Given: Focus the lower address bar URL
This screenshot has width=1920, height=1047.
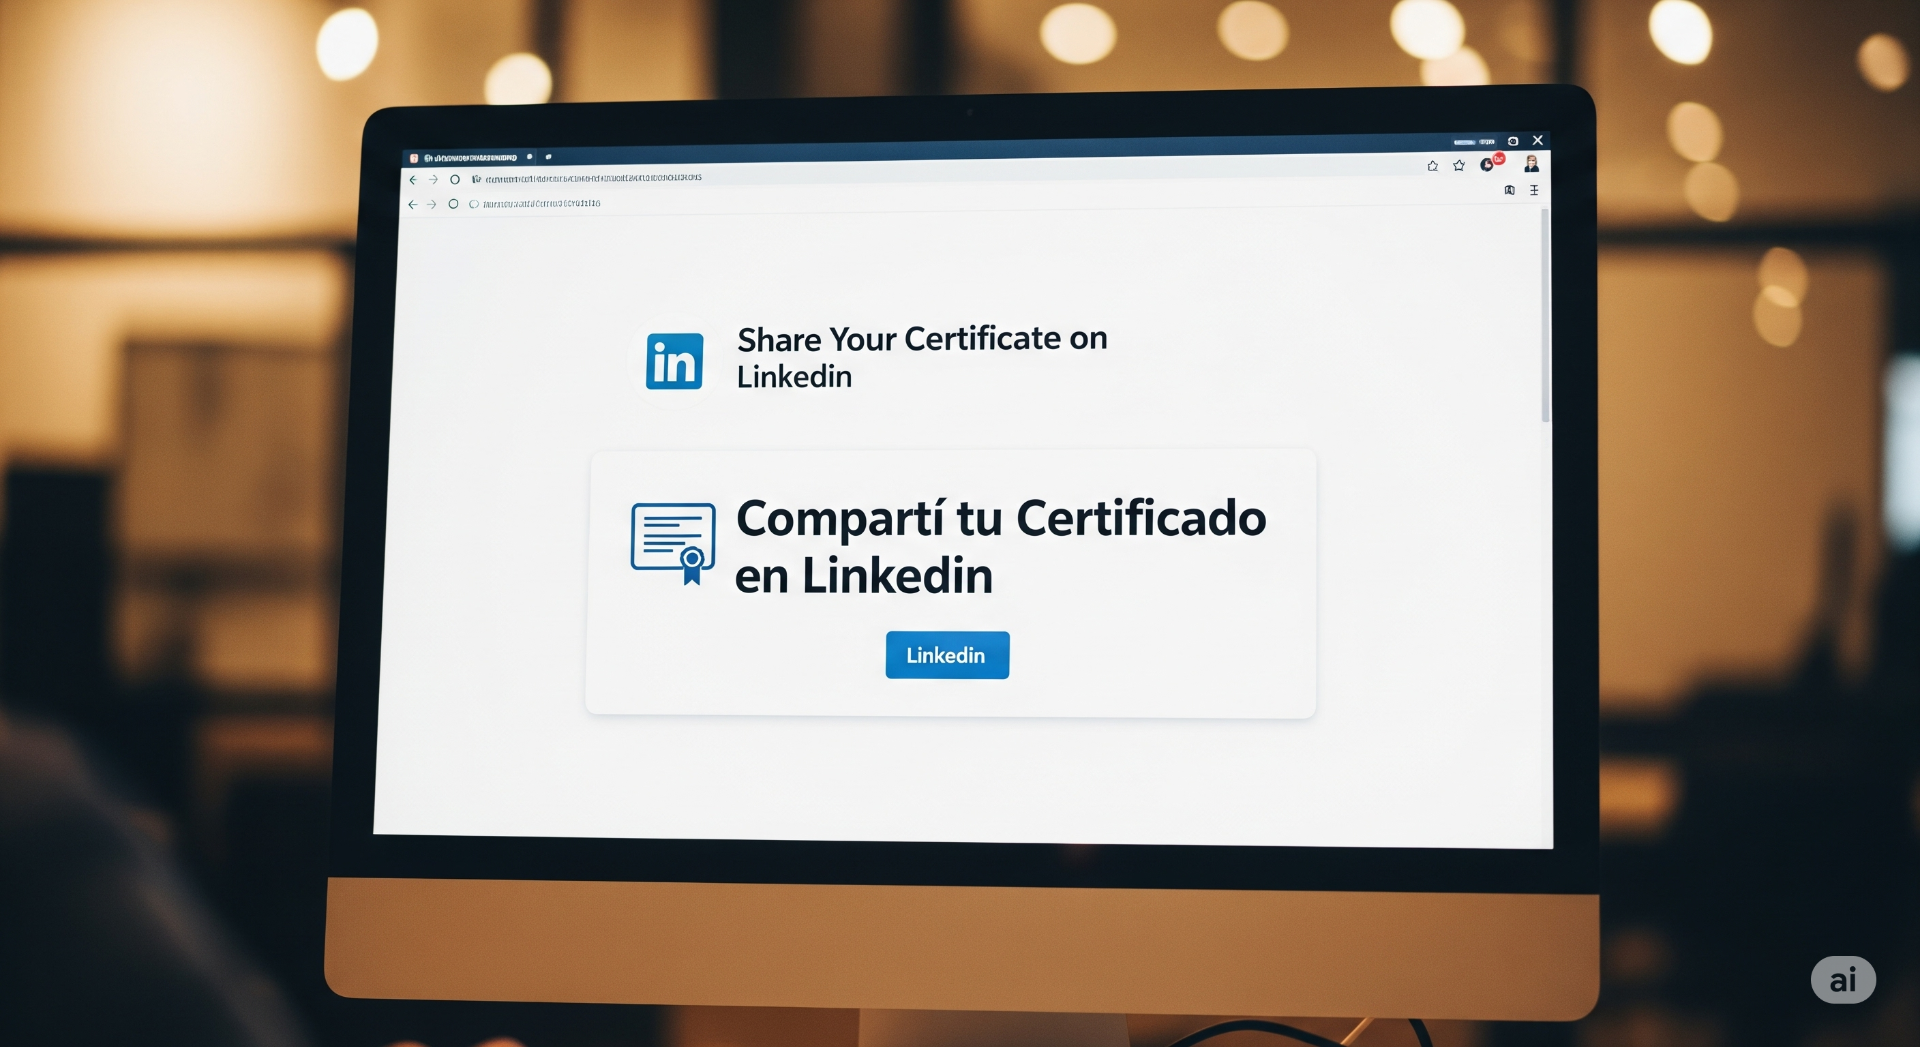Looking at the screenshot, I should click(541, 203).
